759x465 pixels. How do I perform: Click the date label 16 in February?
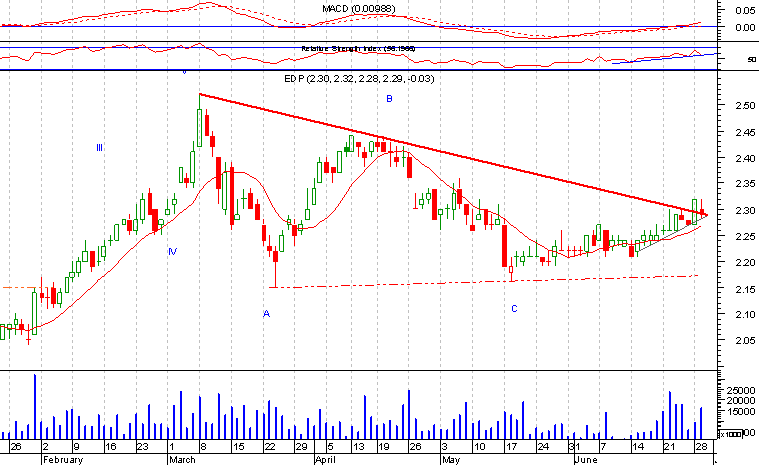point(111,447)
